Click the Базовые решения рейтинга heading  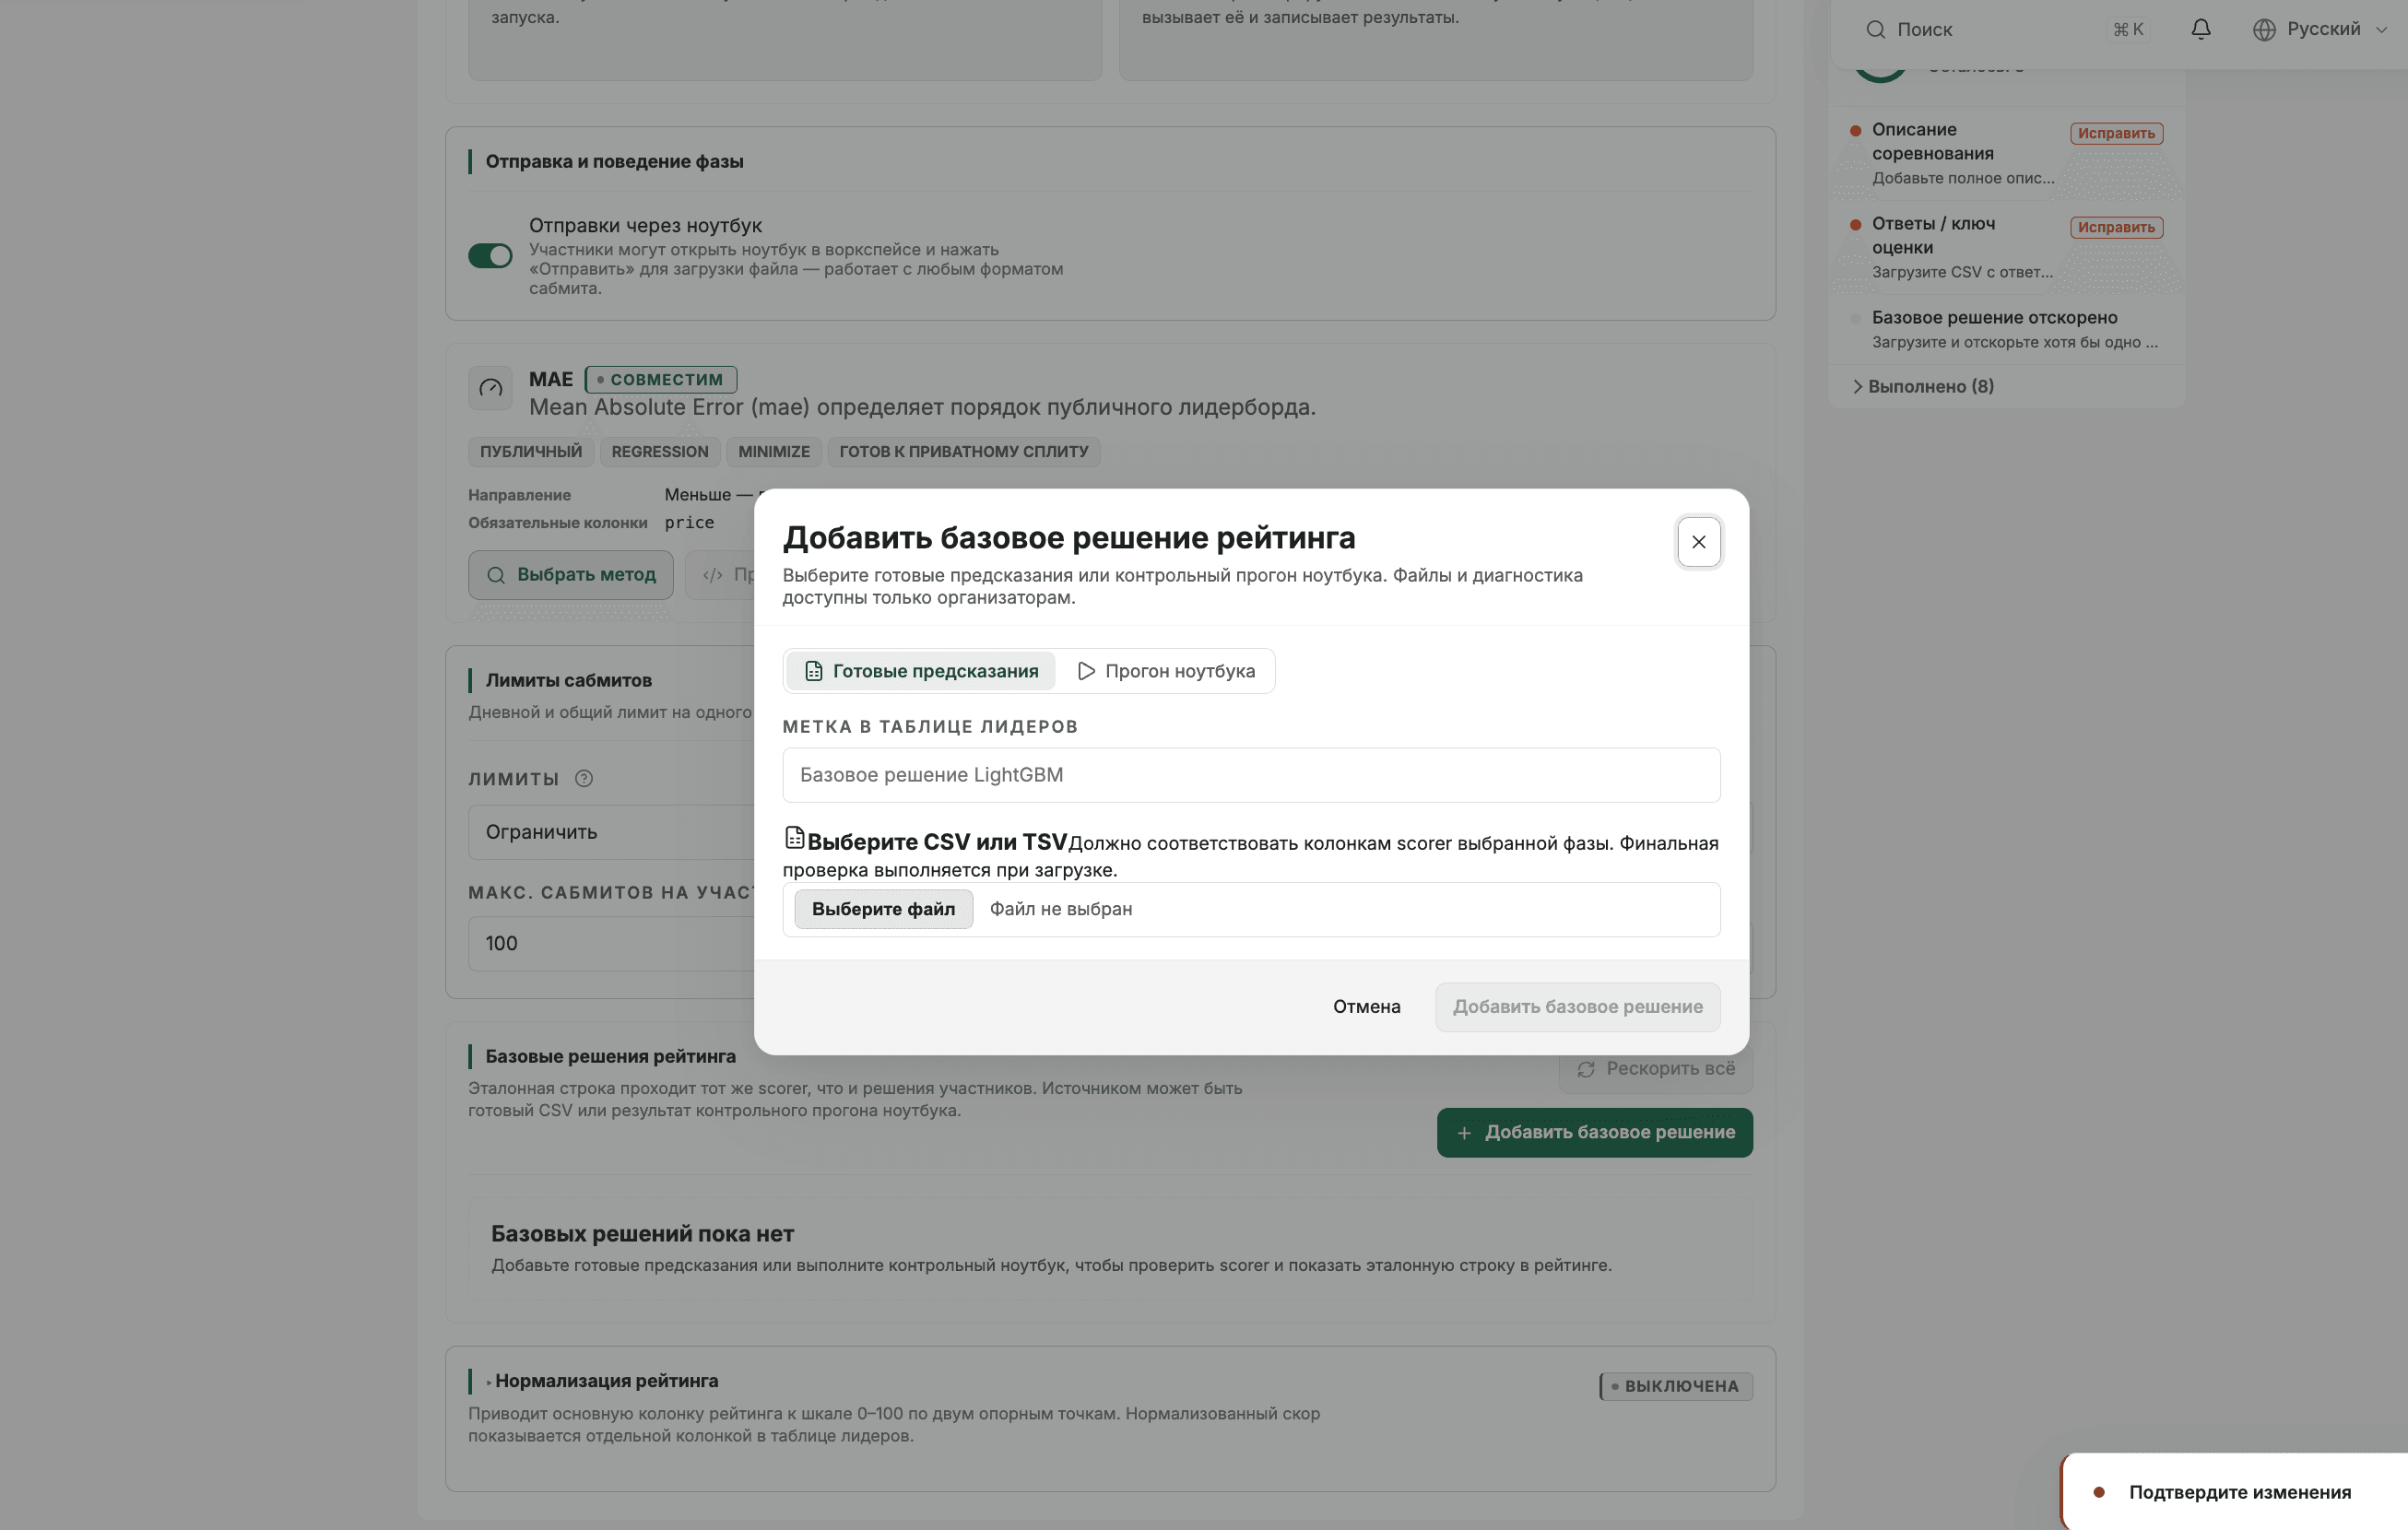pyautogui.click(x=610, y=1056)
